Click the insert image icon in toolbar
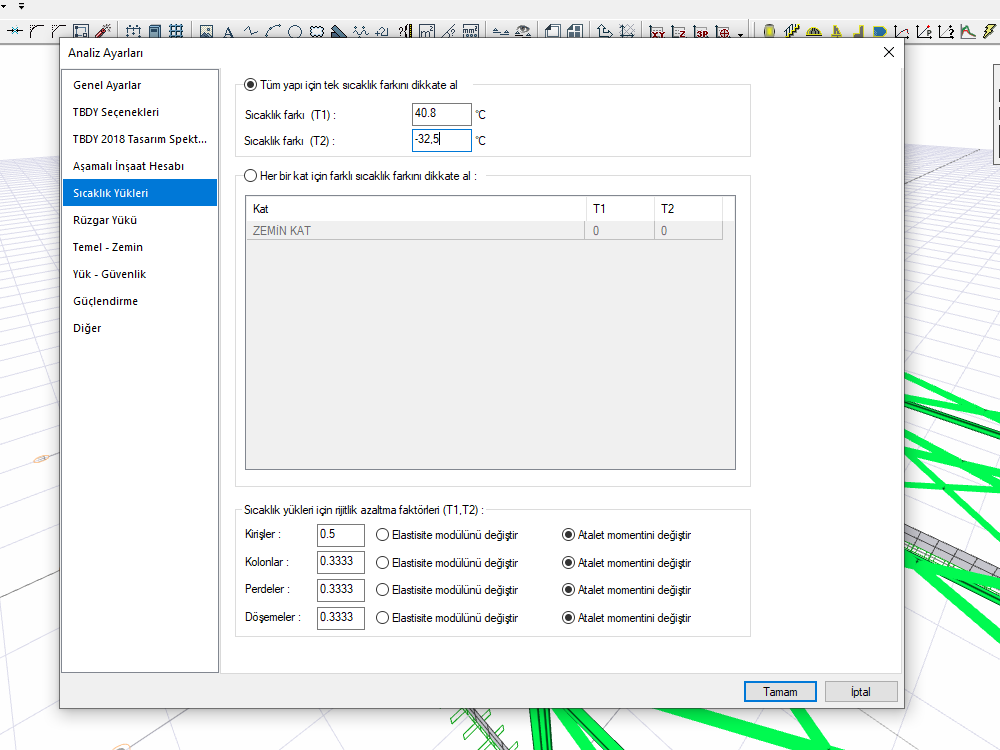The height and width of the screenshot is (750, 1000). [207, 32]
